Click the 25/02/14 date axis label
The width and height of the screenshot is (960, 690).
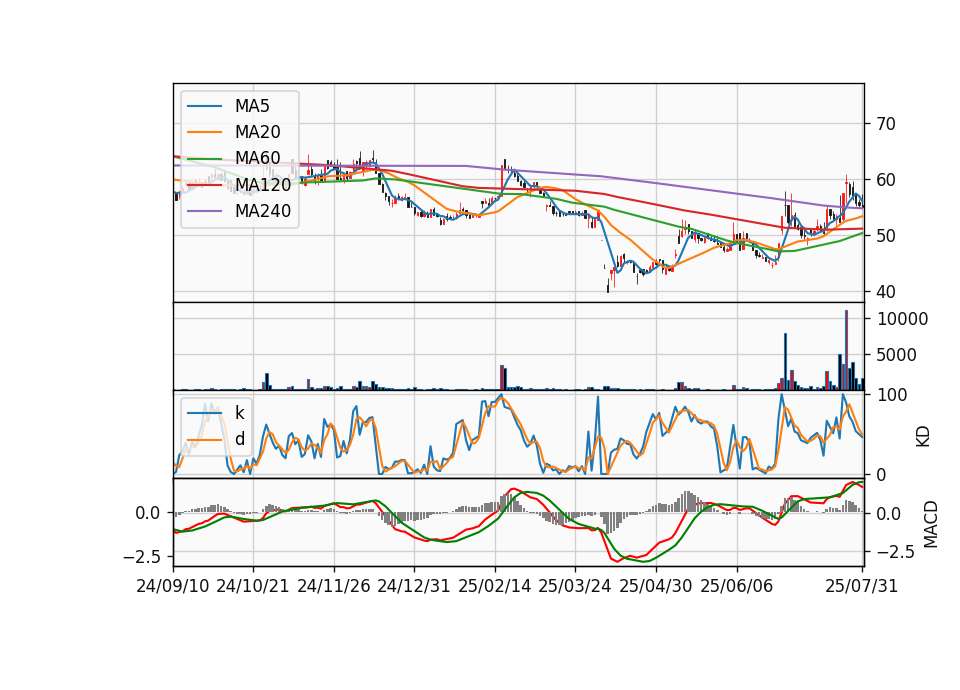click(x=495, y=586)
